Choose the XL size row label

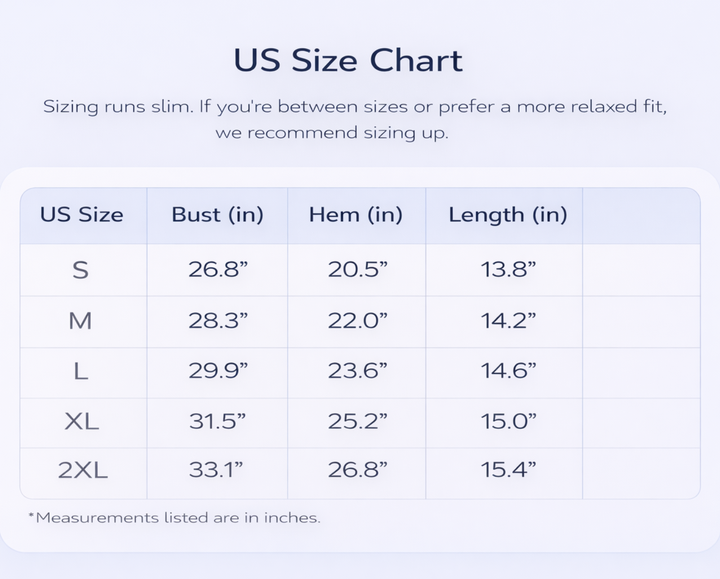pyautogui.click(x=81, y=421)
